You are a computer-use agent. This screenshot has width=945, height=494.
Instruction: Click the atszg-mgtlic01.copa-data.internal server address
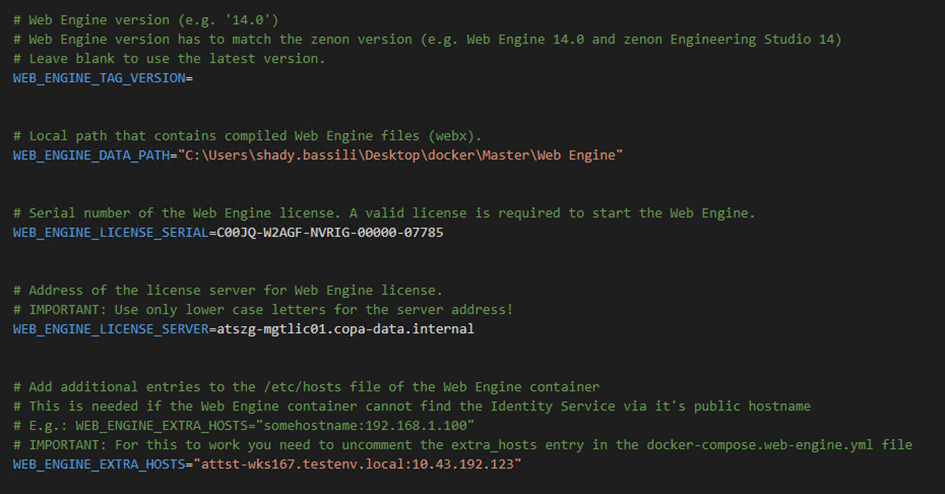pos(345,329)
